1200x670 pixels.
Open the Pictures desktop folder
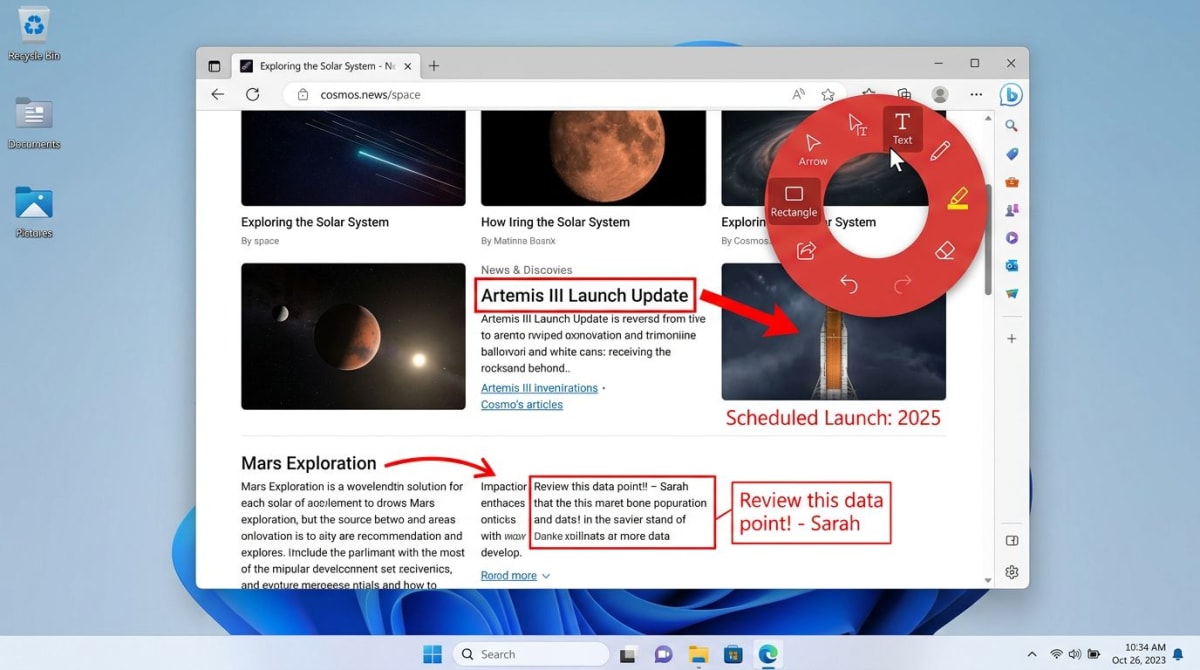(x=34, y=211)
